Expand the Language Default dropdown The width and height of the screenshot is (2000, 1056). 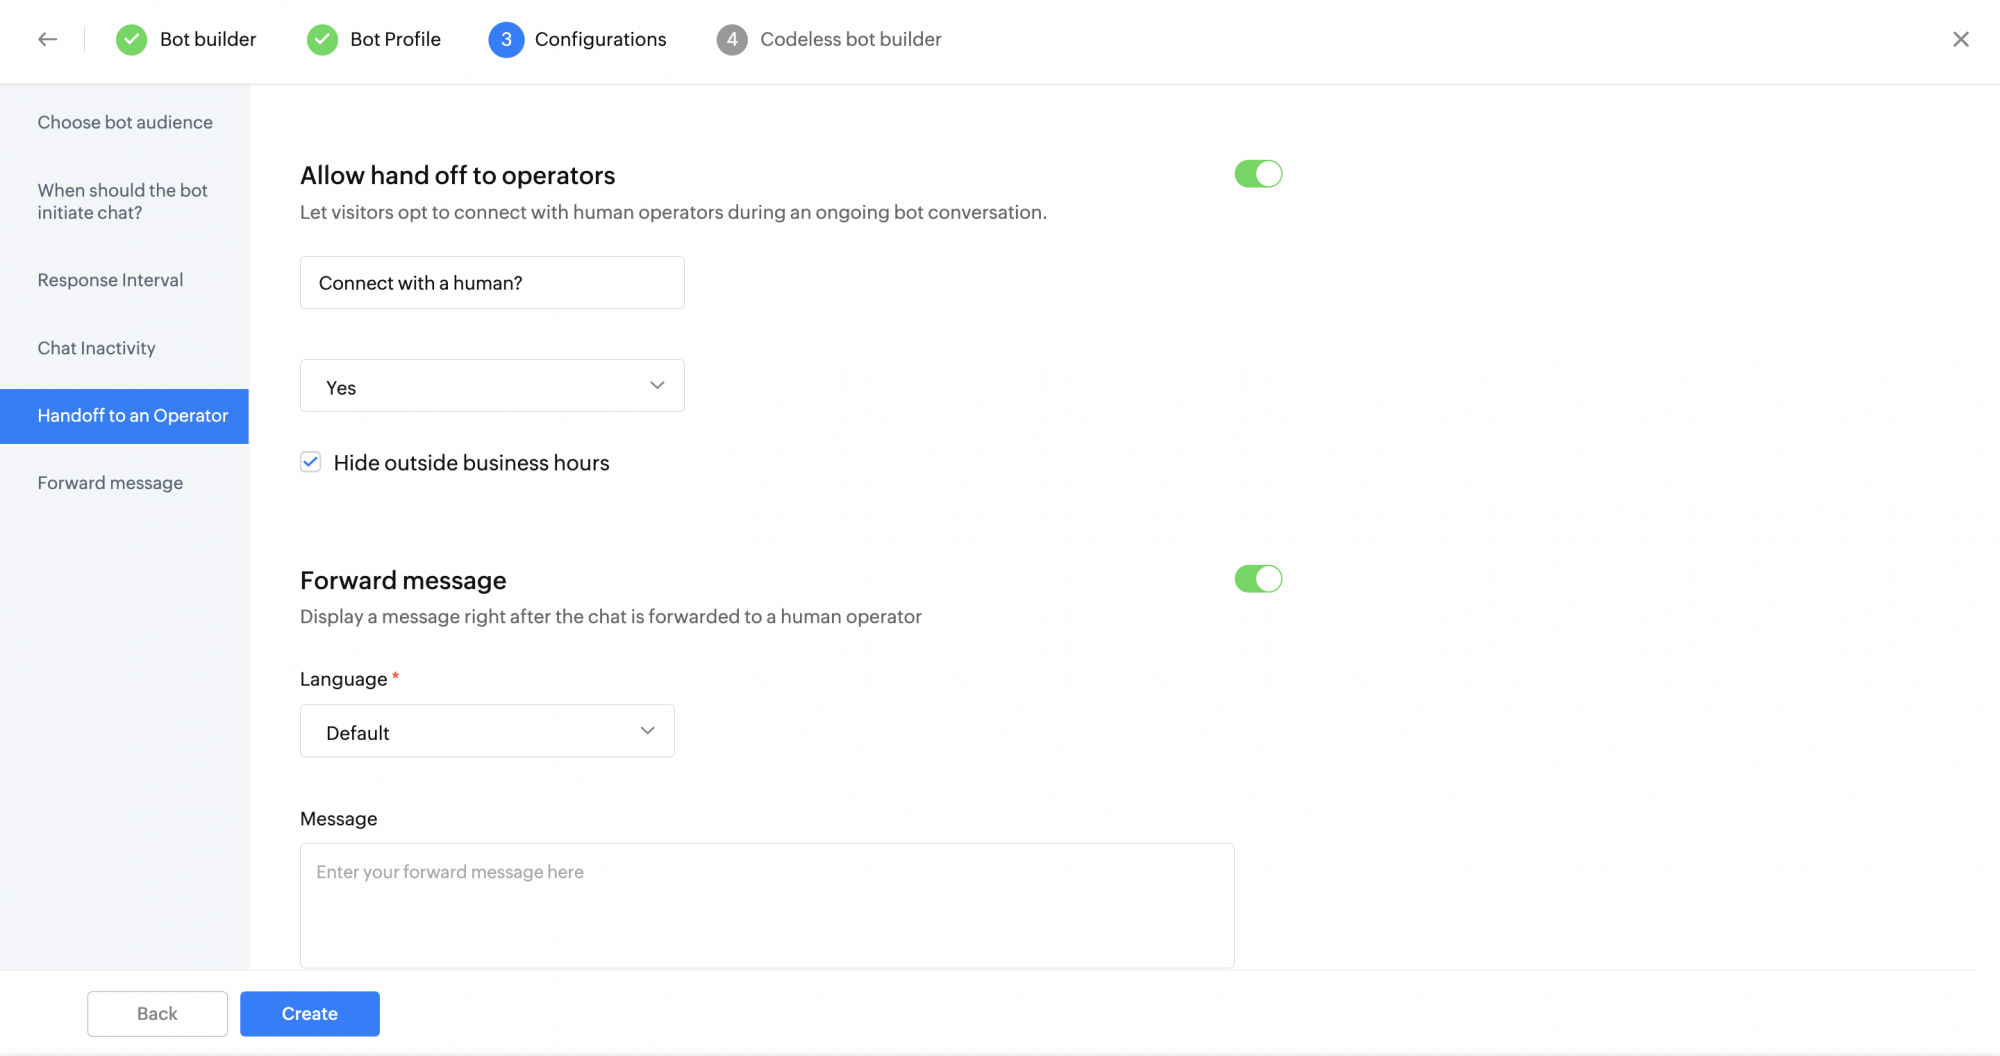(487, 731)
